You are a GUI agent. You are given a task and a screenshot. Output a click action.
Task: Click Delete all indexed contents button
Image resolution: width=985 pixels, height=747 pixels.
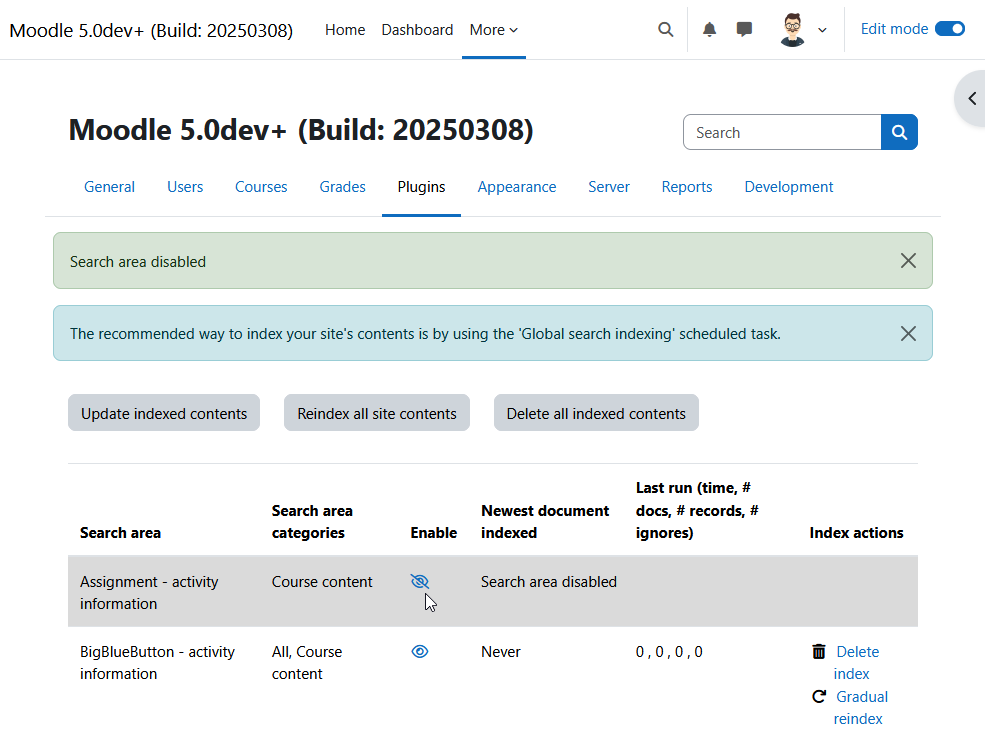(x=596, y=413)
